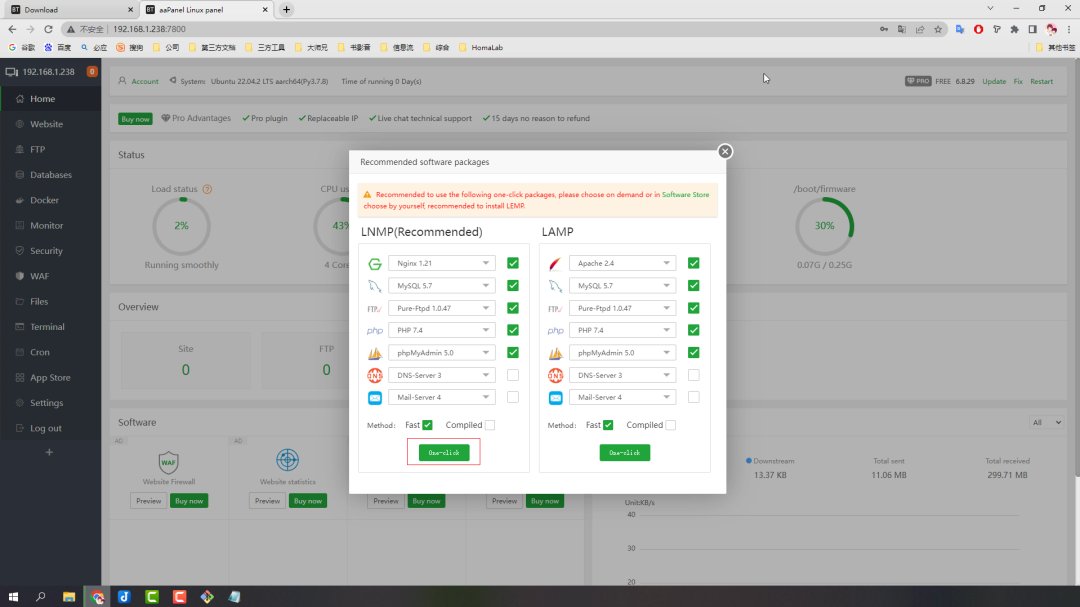The width and height of the screenshot is (1080, 607).
Task: Click the Account link
Action: [x=145, y=81]
